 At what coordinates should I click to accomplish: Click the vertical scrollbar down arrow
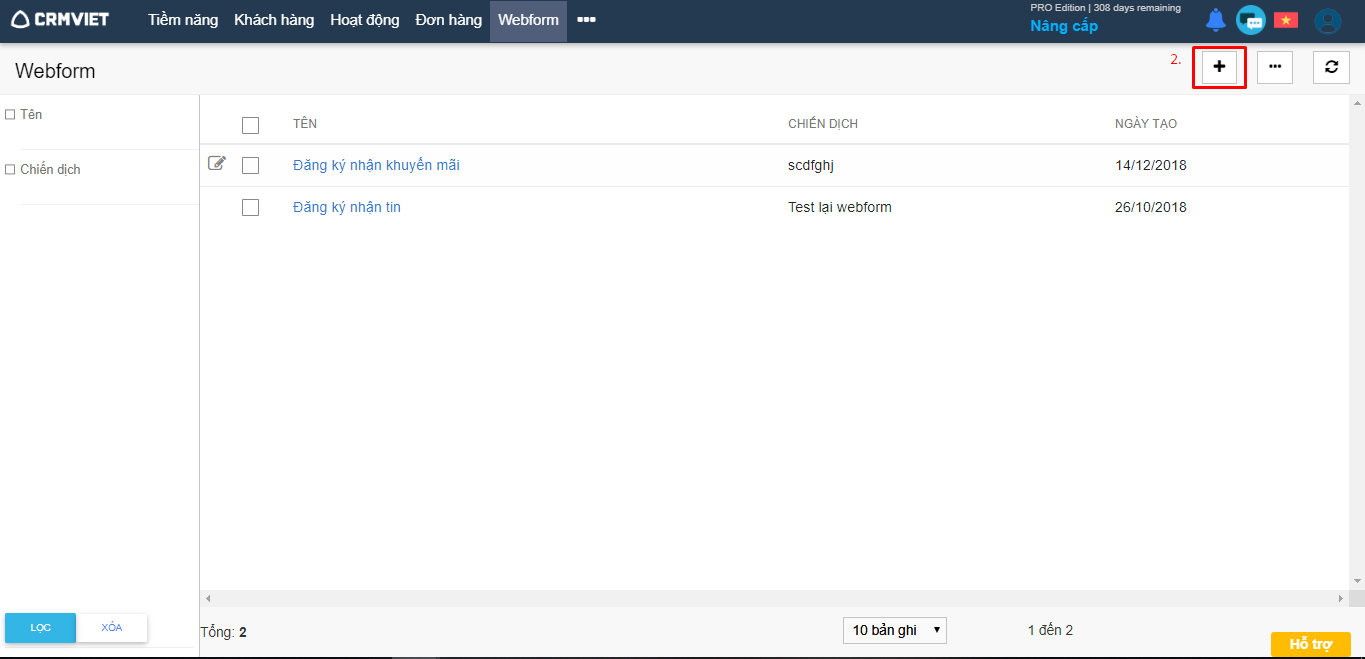click(1357, 581)
